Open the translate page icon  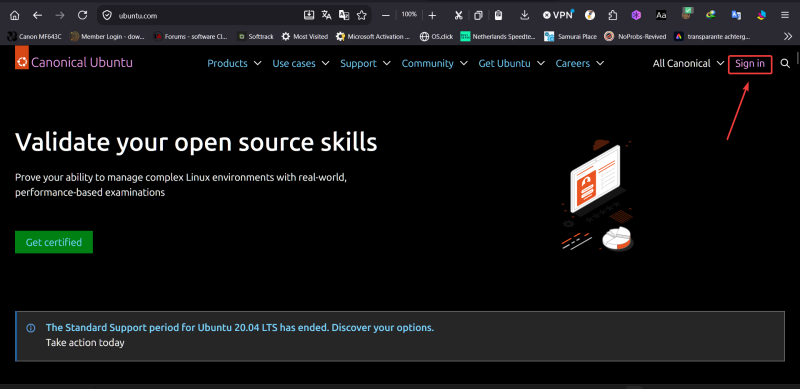327,15
